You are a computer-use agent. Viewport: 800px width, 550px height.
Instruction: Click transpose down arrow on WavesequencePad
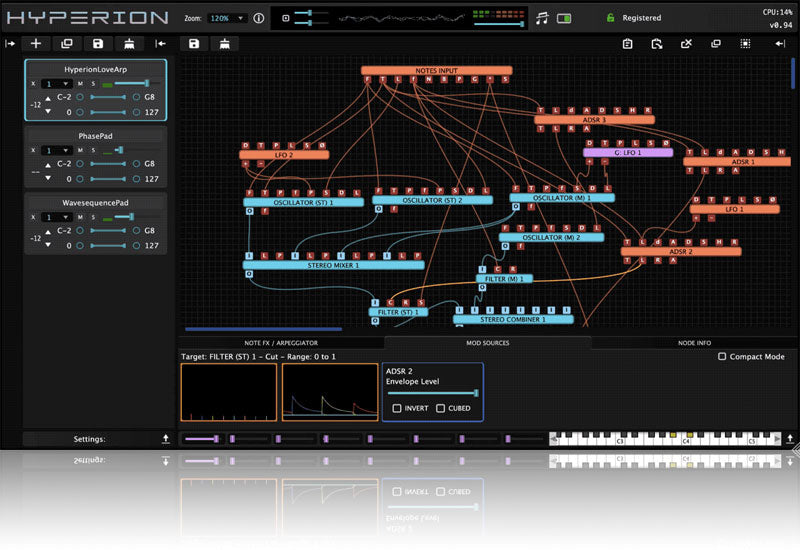(x=48, y=245)
